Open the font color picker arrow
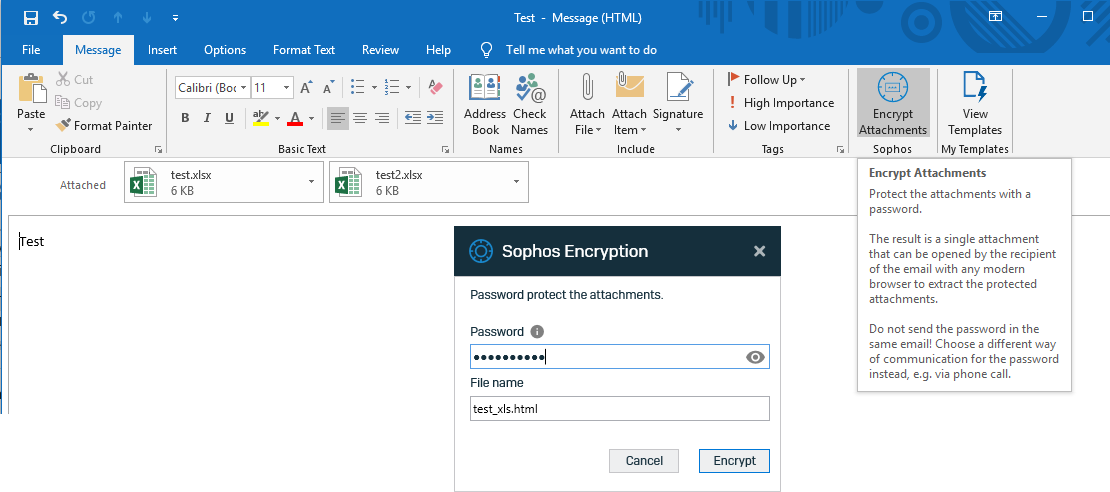Screen dimensions: 1110x492 click(x=312, y=118)
